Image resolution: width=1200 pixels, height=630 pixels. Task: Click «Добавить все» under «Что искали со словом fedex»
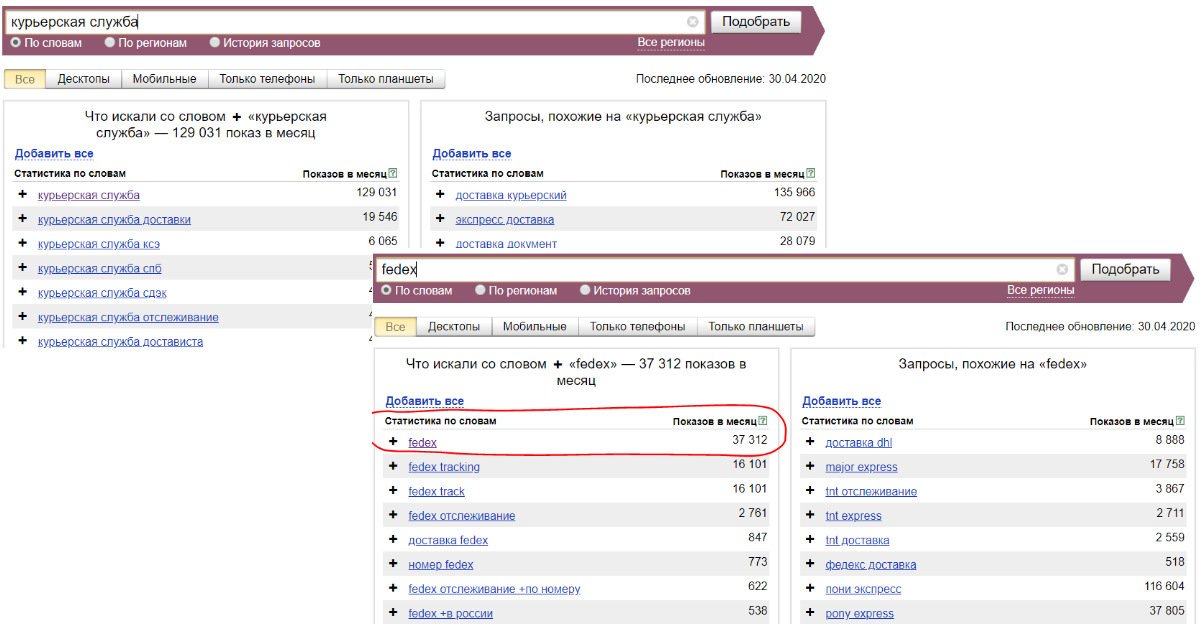425,402
